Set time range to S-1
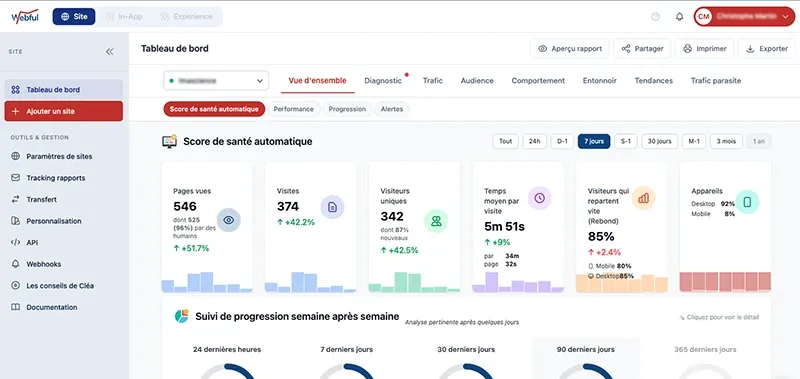Screen dimensions: 800x379 pos(626,141)
